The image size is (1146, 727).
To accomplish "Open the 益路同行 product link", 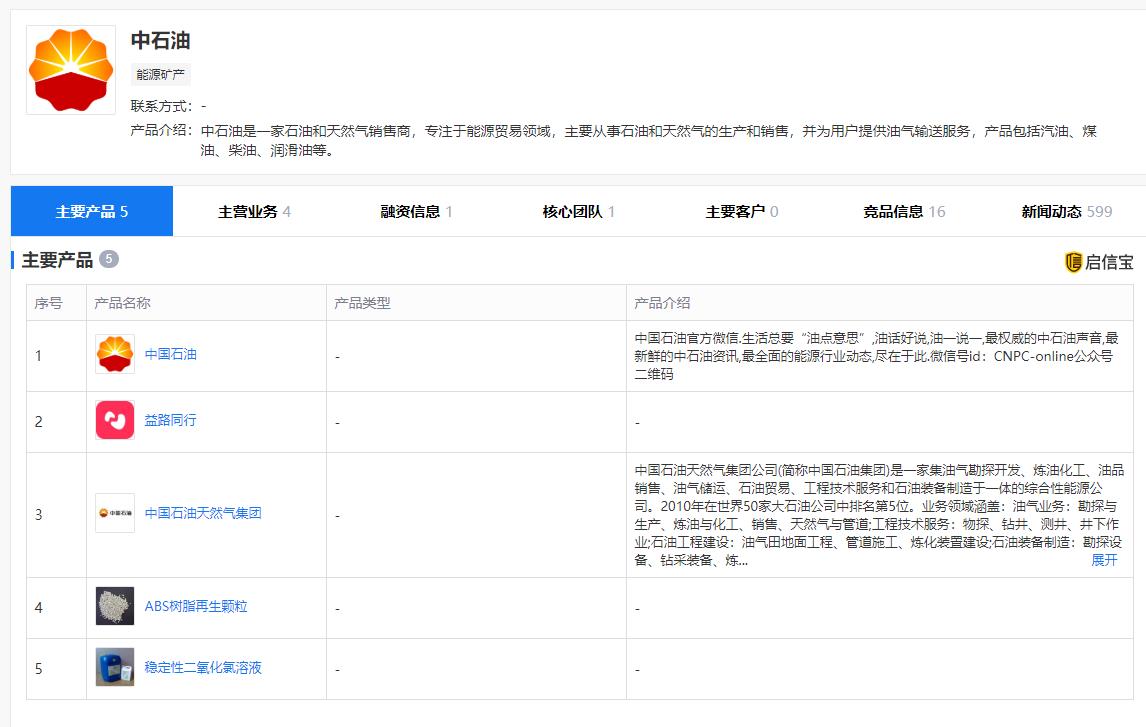I will point(170,420).
